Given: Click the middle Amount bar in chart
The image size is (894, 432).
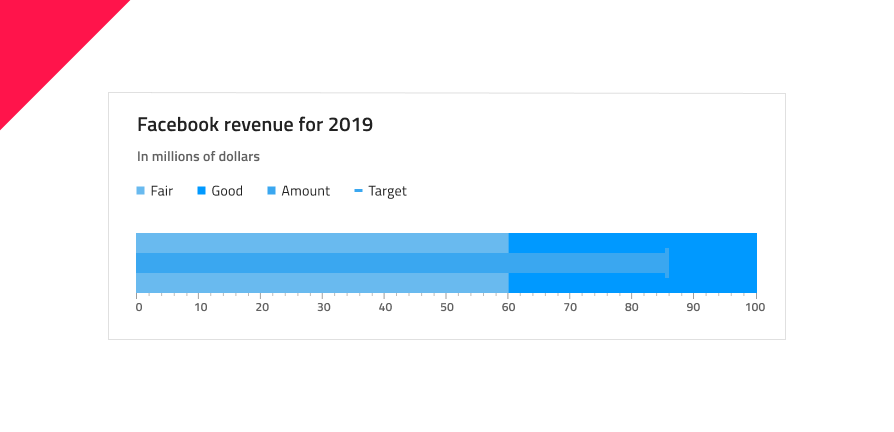Looking at the screenshot, I should pos(400,263).
